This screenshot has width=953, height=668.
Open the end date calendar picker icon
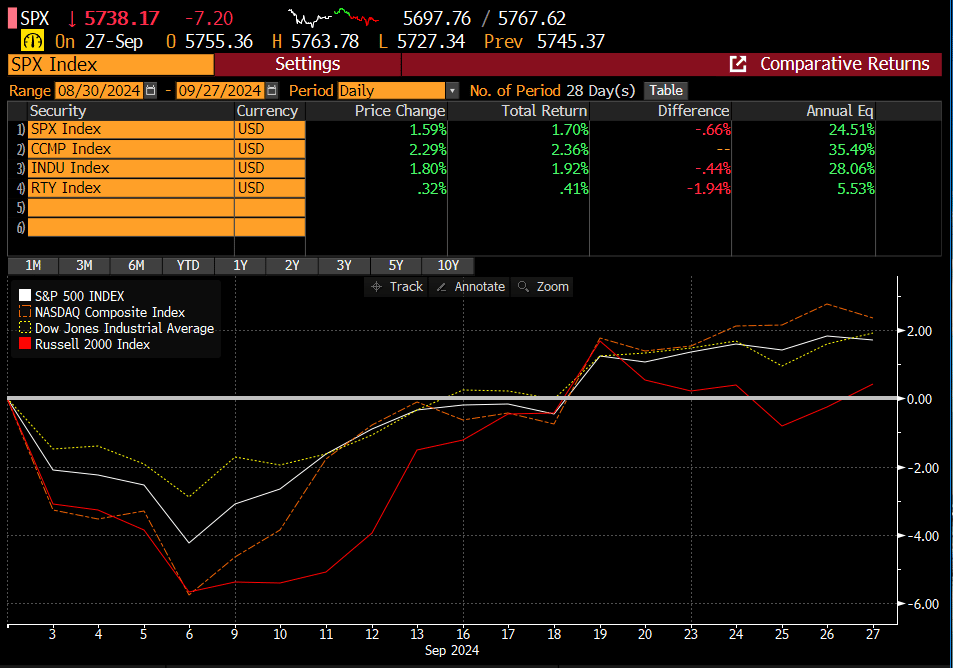(x=272, y=91)
